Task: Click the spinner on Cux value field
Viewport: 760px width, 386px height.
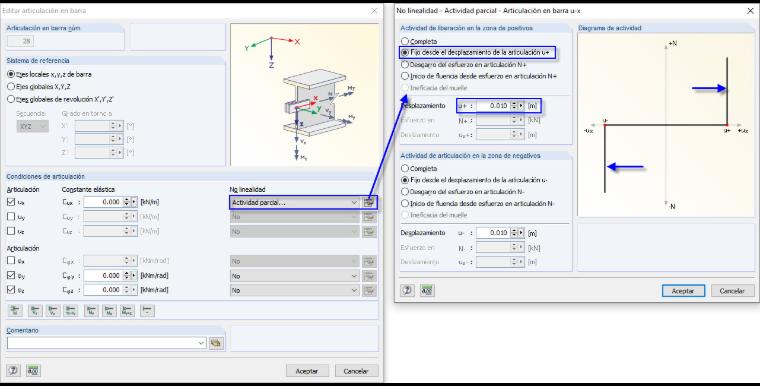Action: (x=127, y=202)
